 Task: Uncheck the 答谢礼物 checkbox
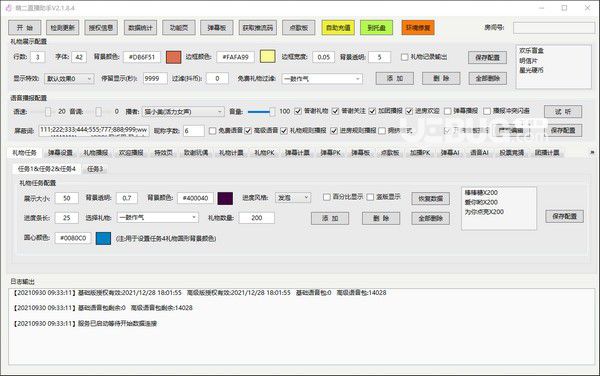click(298, 111)
